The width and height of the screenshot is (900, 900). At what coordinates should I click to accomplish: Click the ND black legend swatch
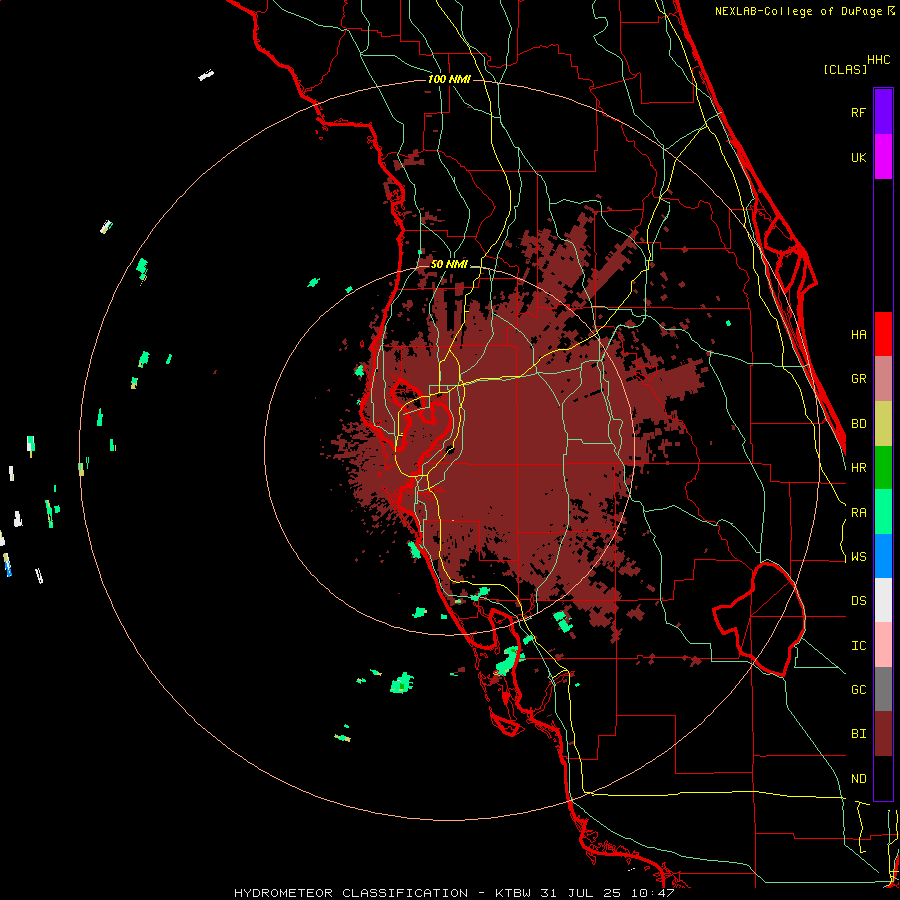[883, 778]
